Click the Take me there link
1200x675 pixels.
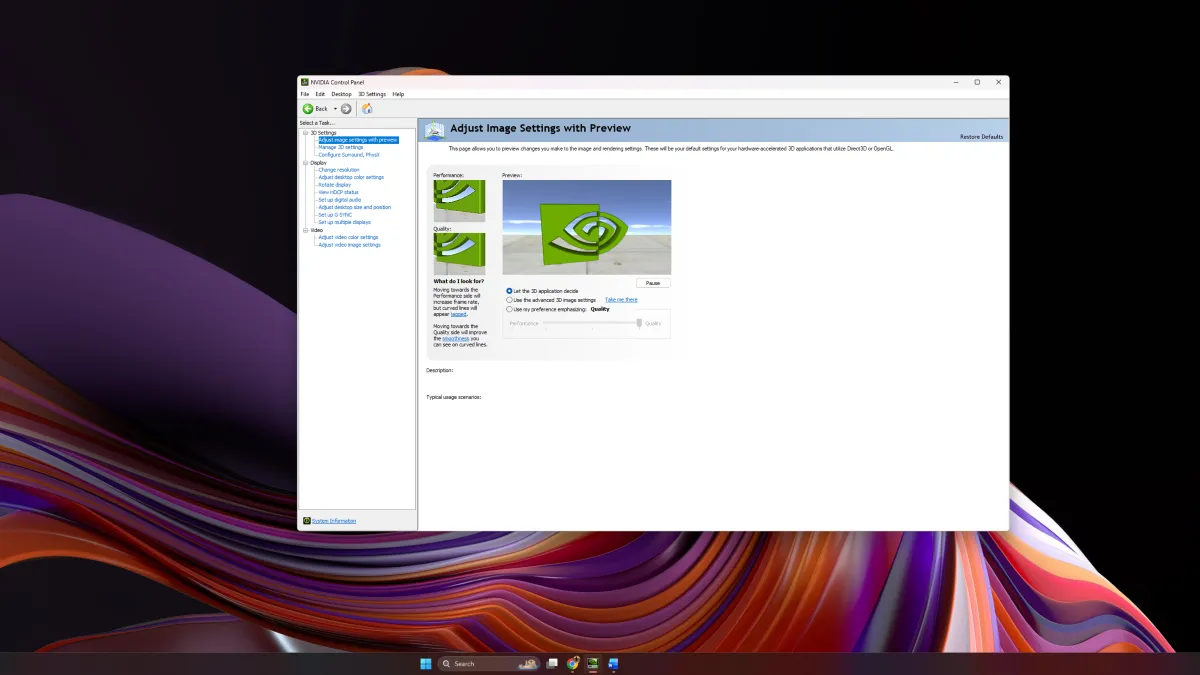tap(621, 300)
